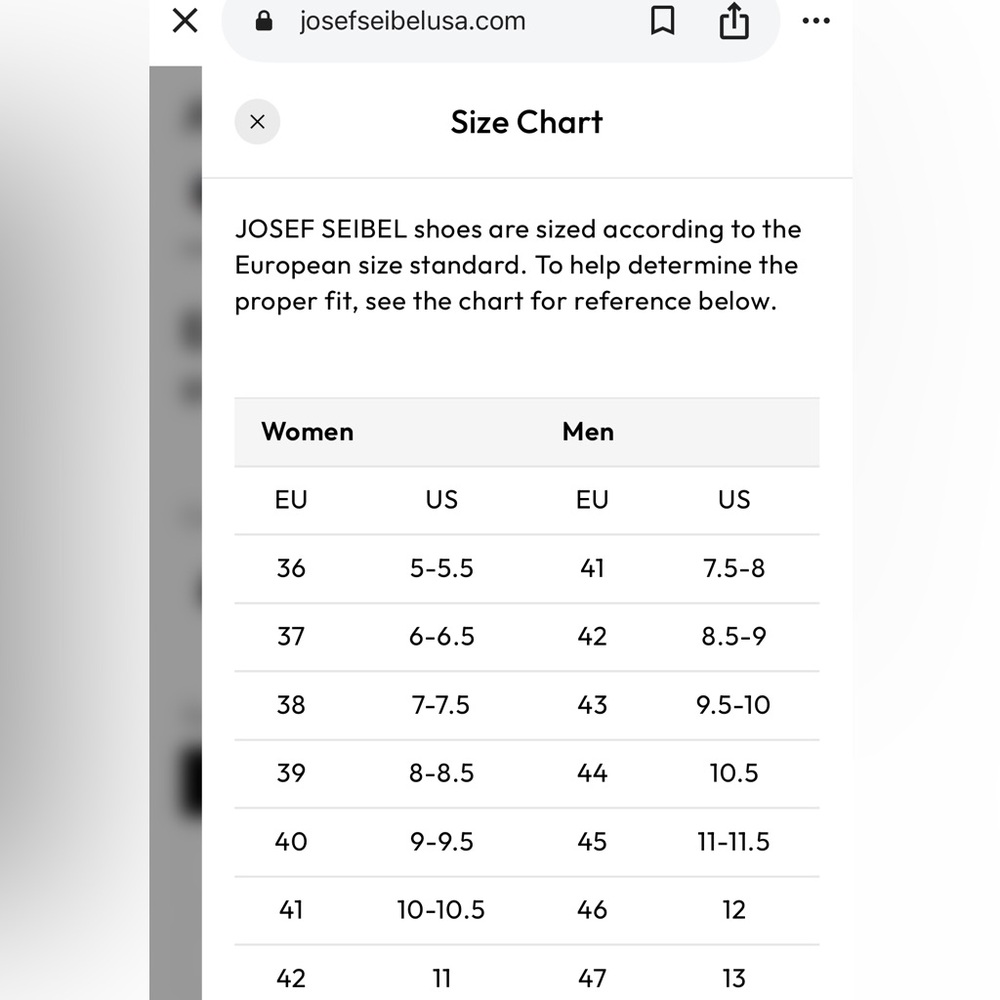
Task: Tap men's US size 10.5 cell
Action: tap(734, 773)
